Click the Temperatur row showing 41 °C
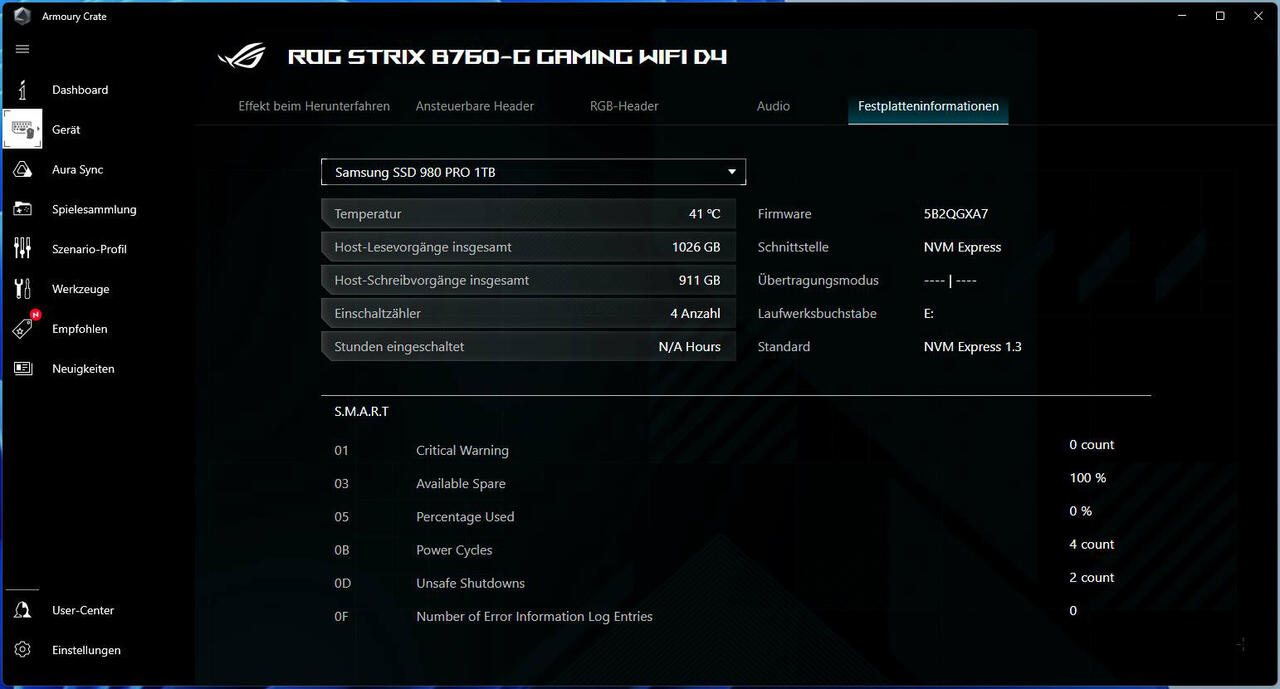 pyautogui.click(x=528, y=214)
